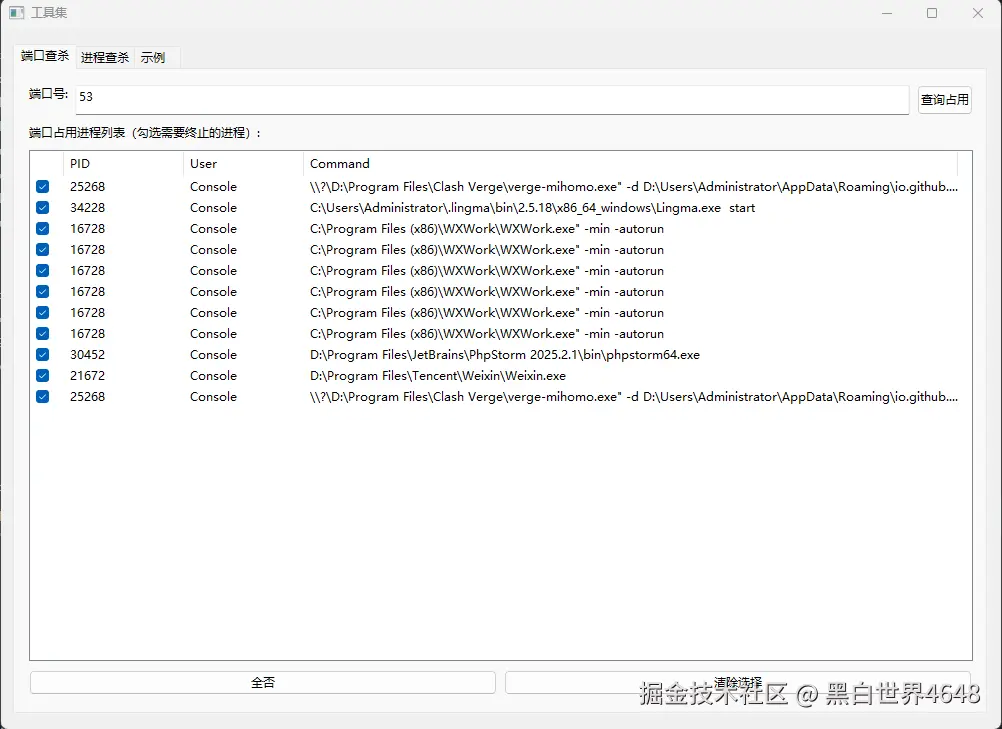1002x729 pixels.
Task: Click Console in the 30452 row
Action: pyautogui.click(x=213, y=355)
